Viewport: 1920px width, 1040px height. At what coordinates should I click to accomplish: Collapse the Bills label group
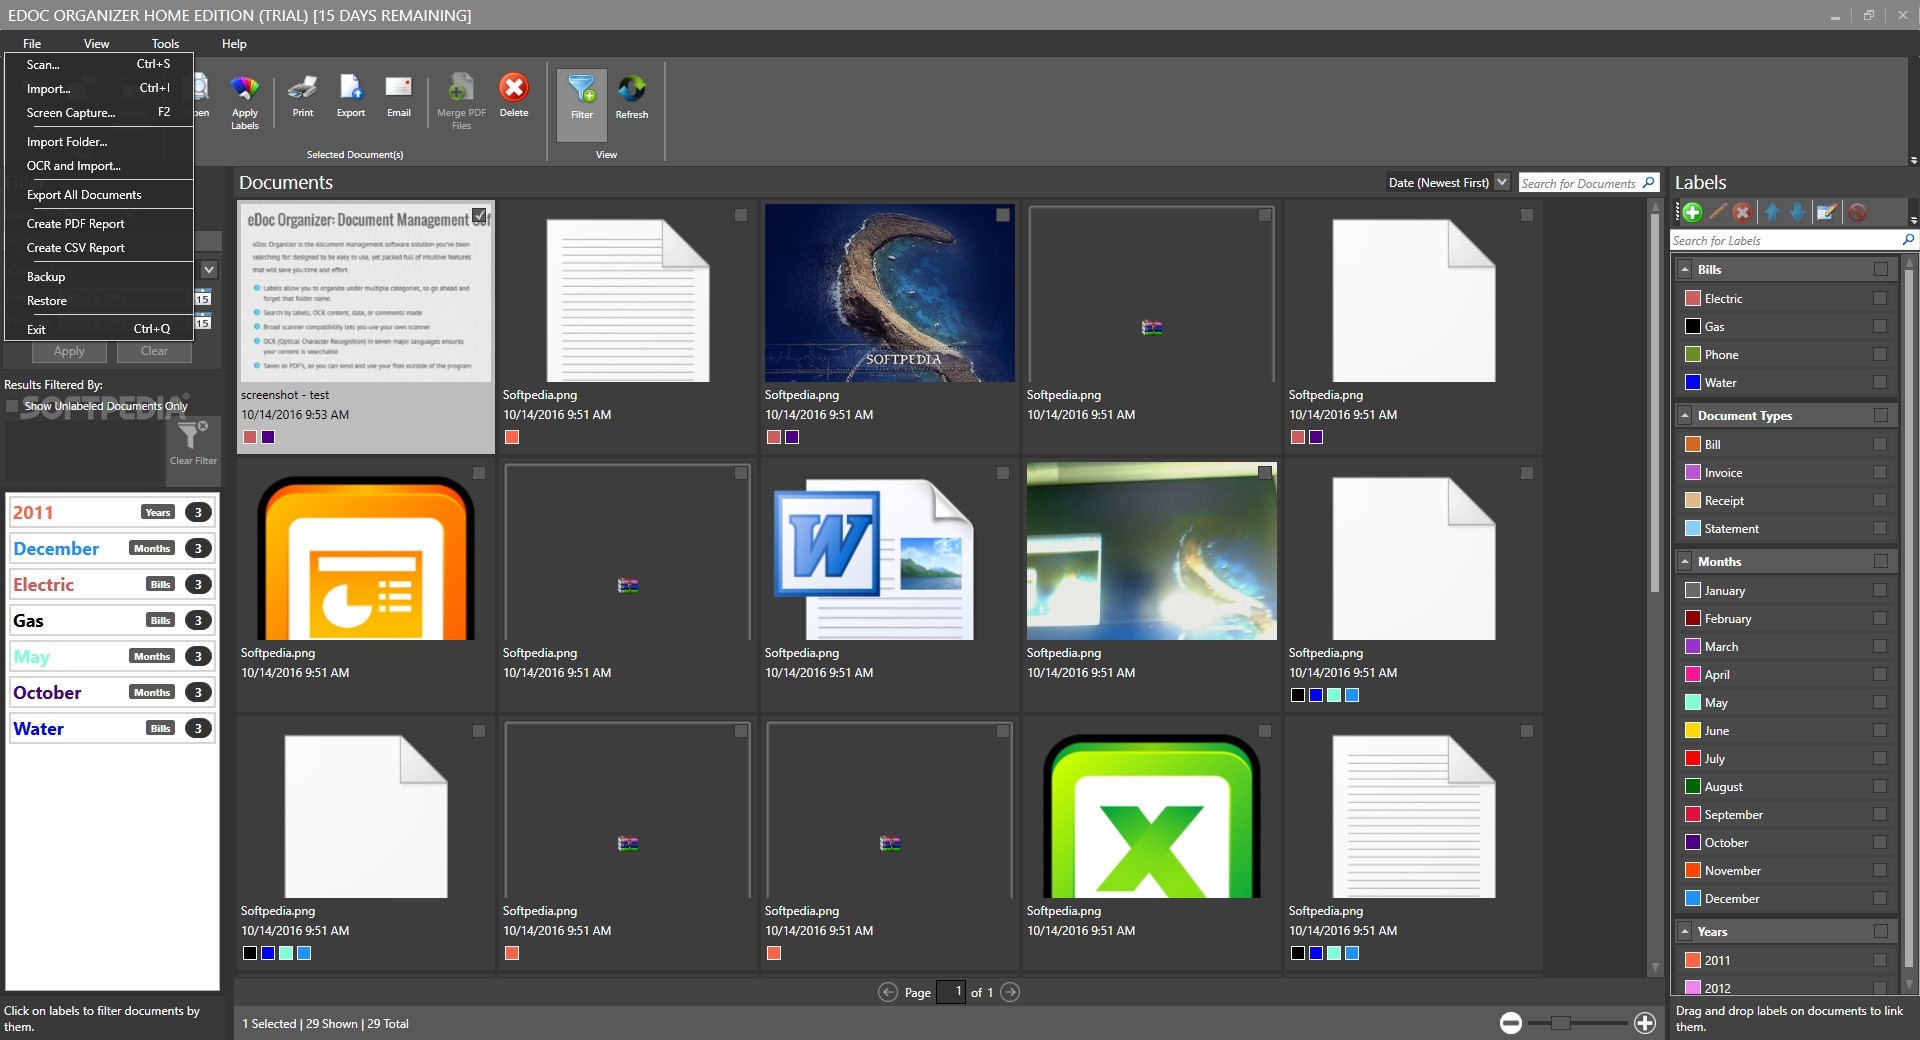tap(1685, 269)
